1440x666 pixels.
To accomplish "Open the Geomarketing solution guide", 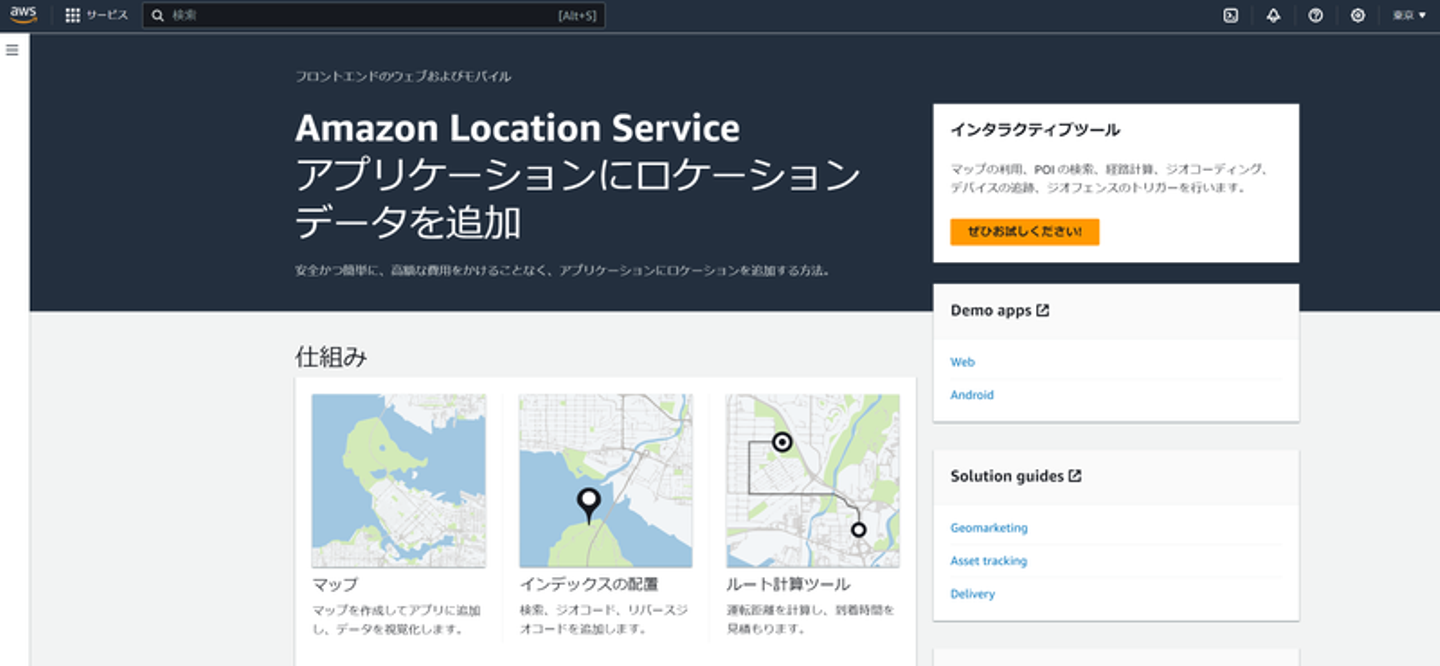I will [x=989, y=528].
